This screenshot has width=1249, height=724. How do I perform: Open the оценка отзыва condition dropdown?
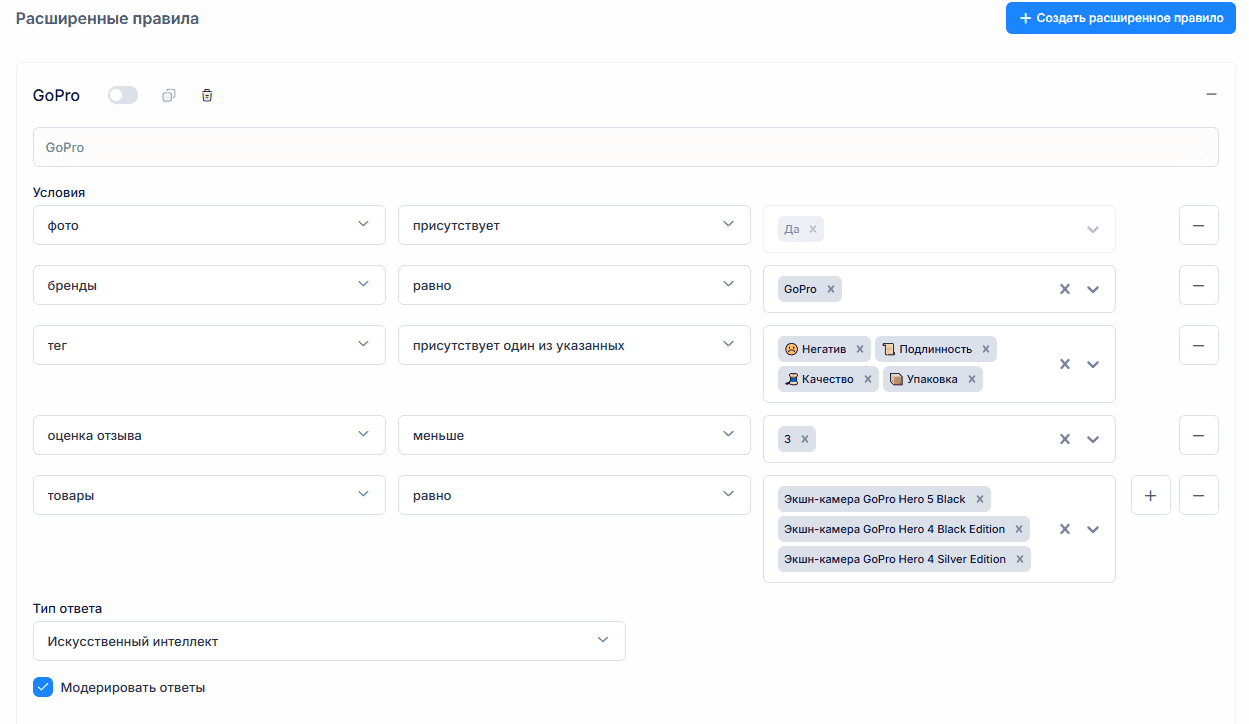(x=209, y=435)
